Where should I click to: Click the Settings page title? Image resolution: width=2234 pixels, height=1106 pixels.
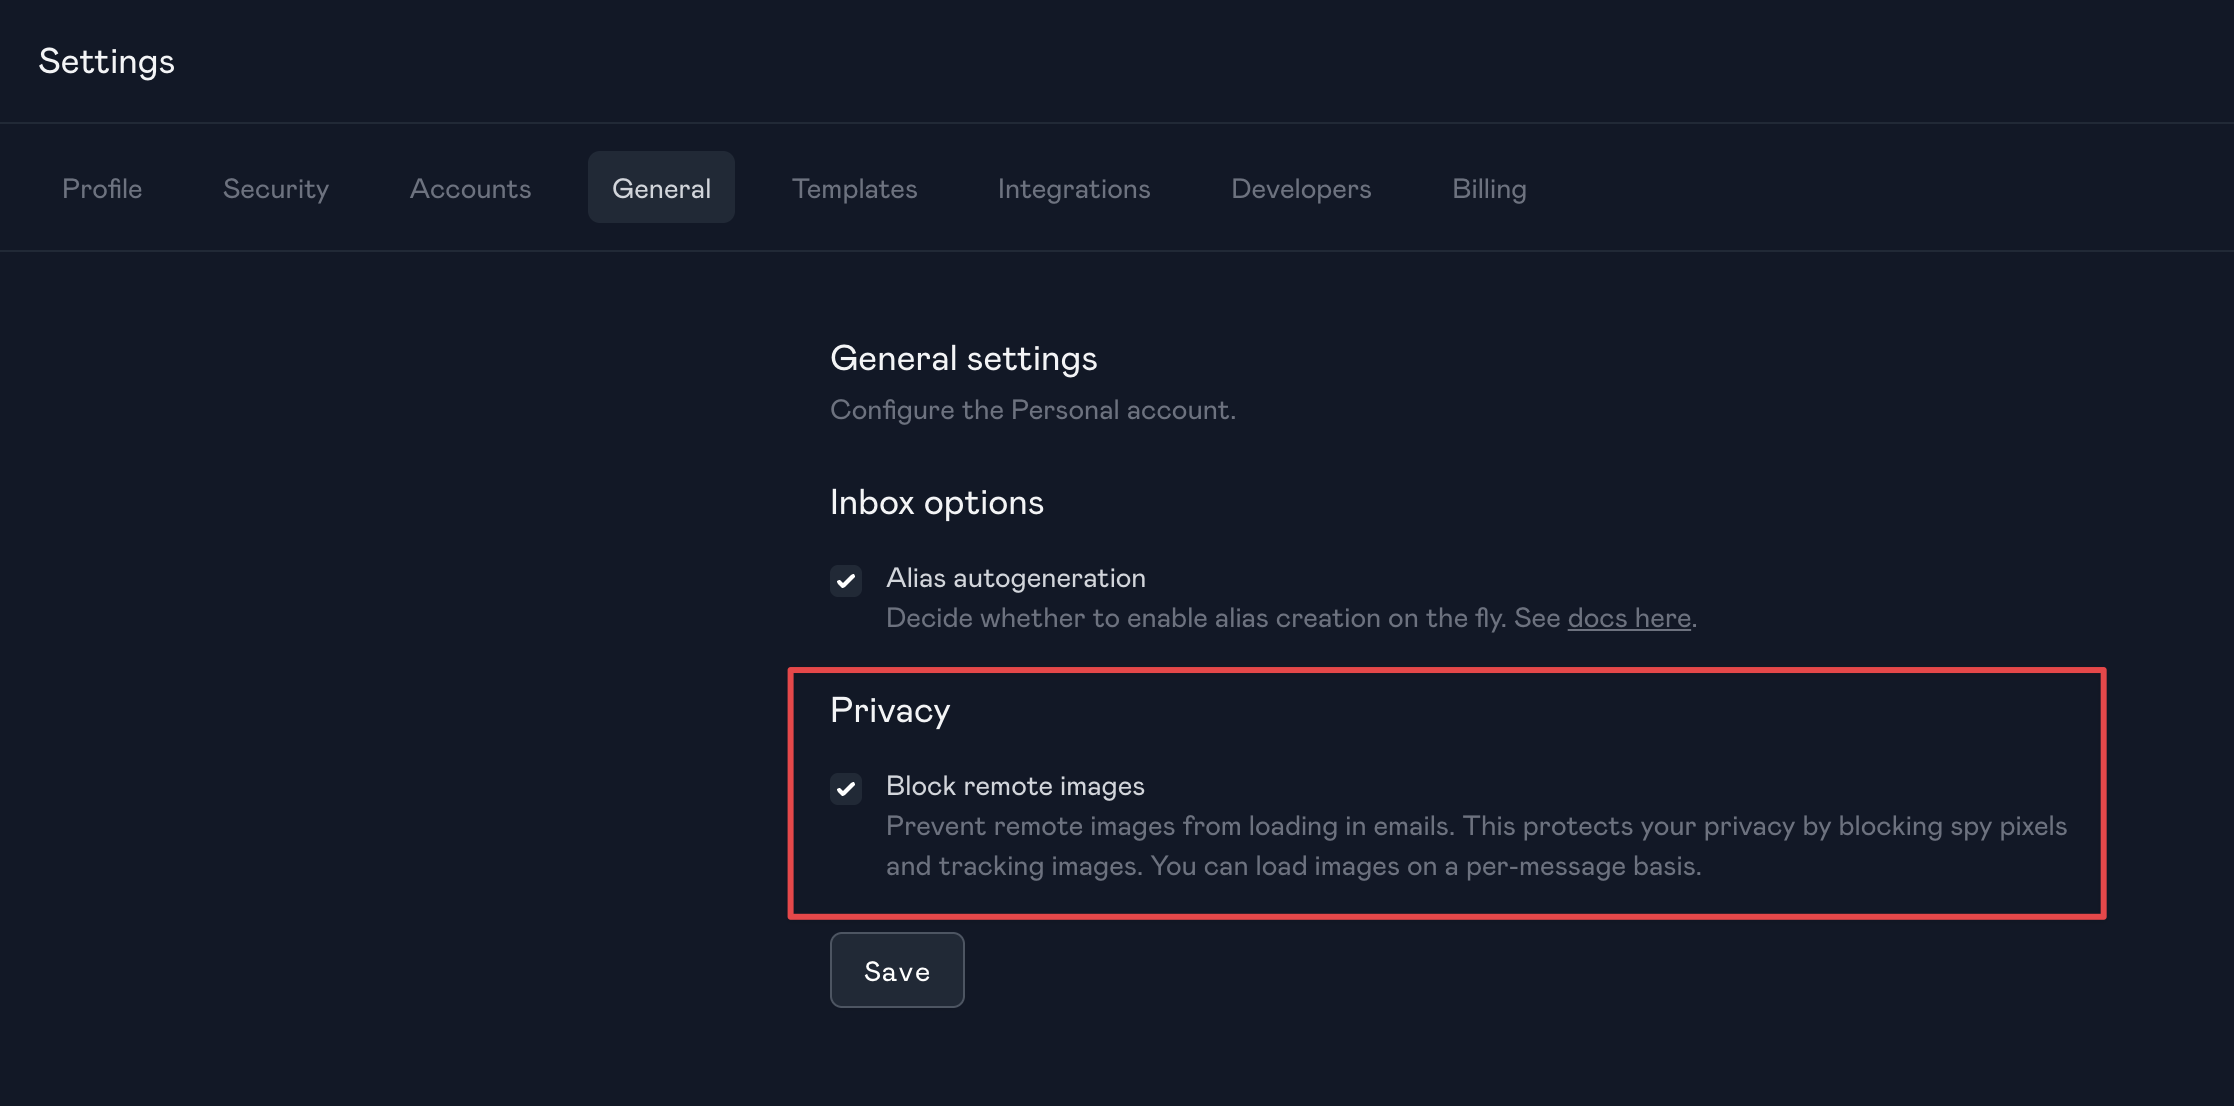pos(106,61)
